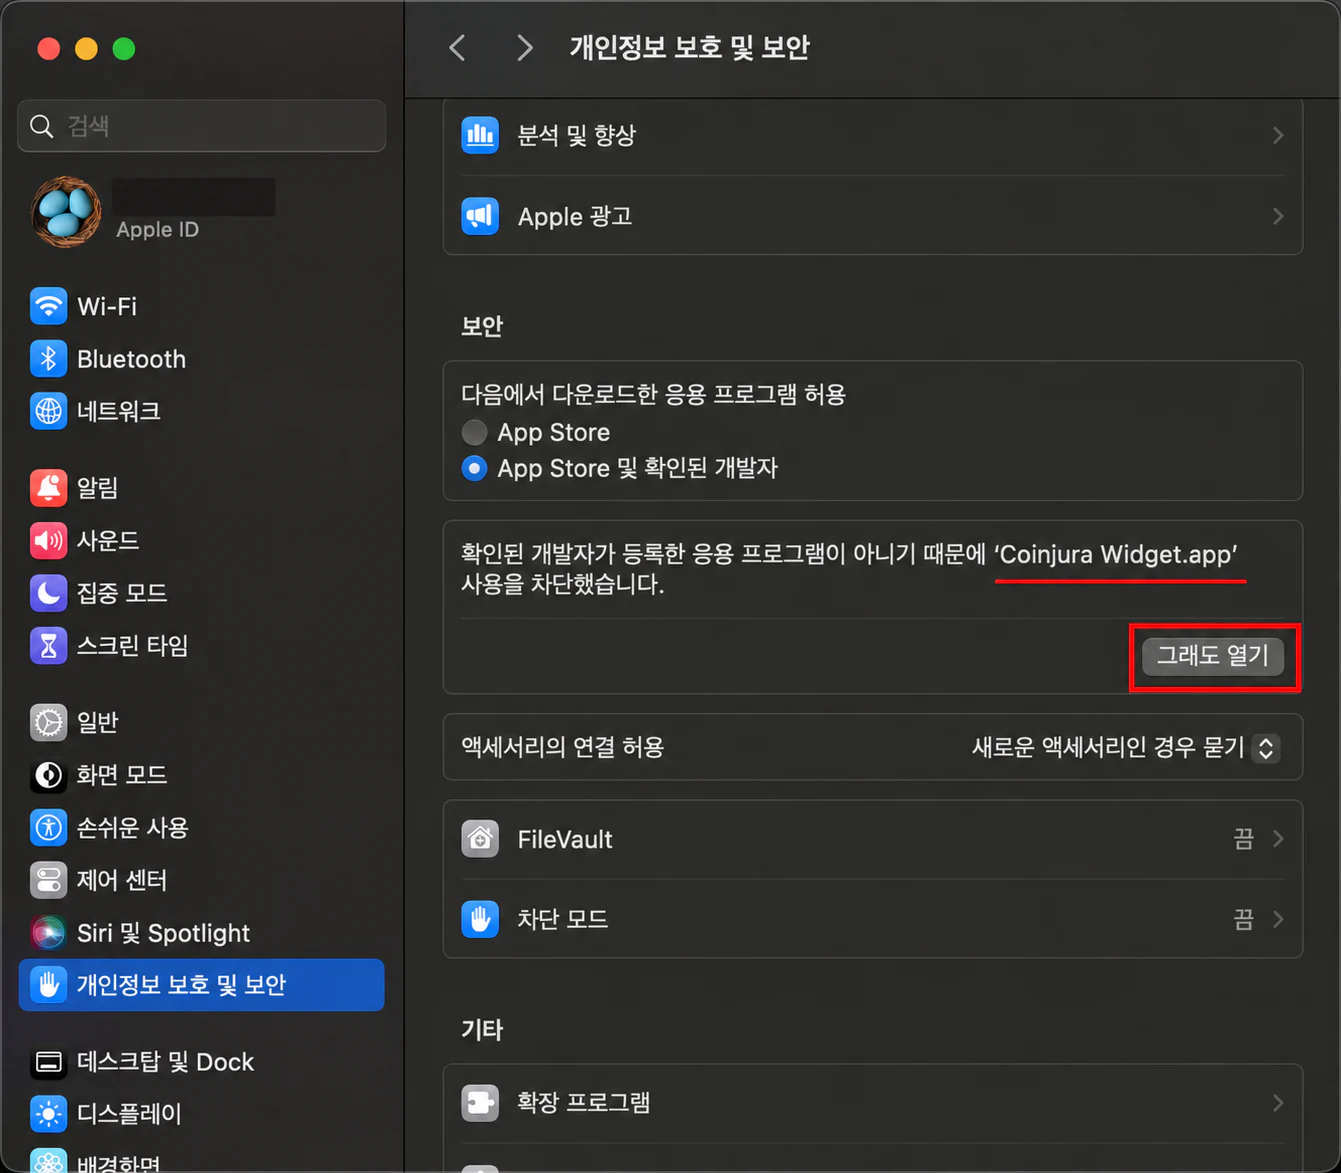Select 집중 모드 moon icon
Screen dimensions: 1341x1173
coord(48,593)
